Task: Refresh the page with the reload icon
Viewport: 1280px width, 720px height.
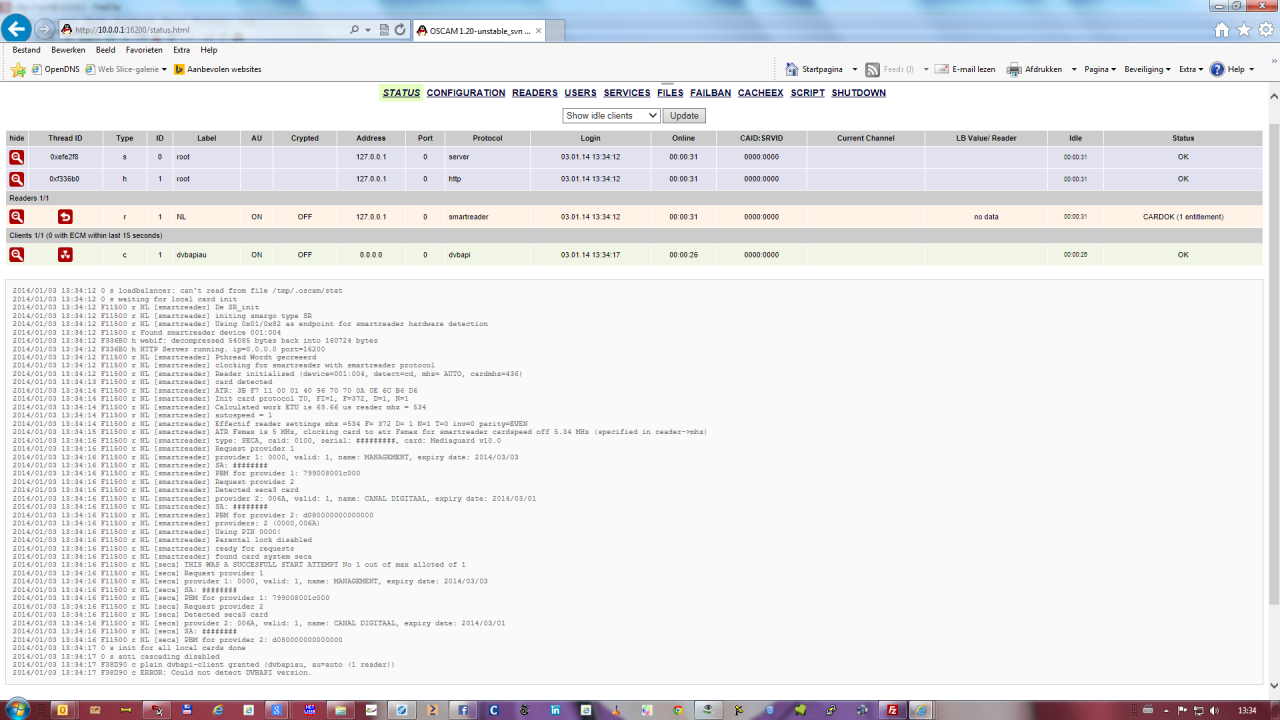Action: pyautogui.click(x=400, y=30)
